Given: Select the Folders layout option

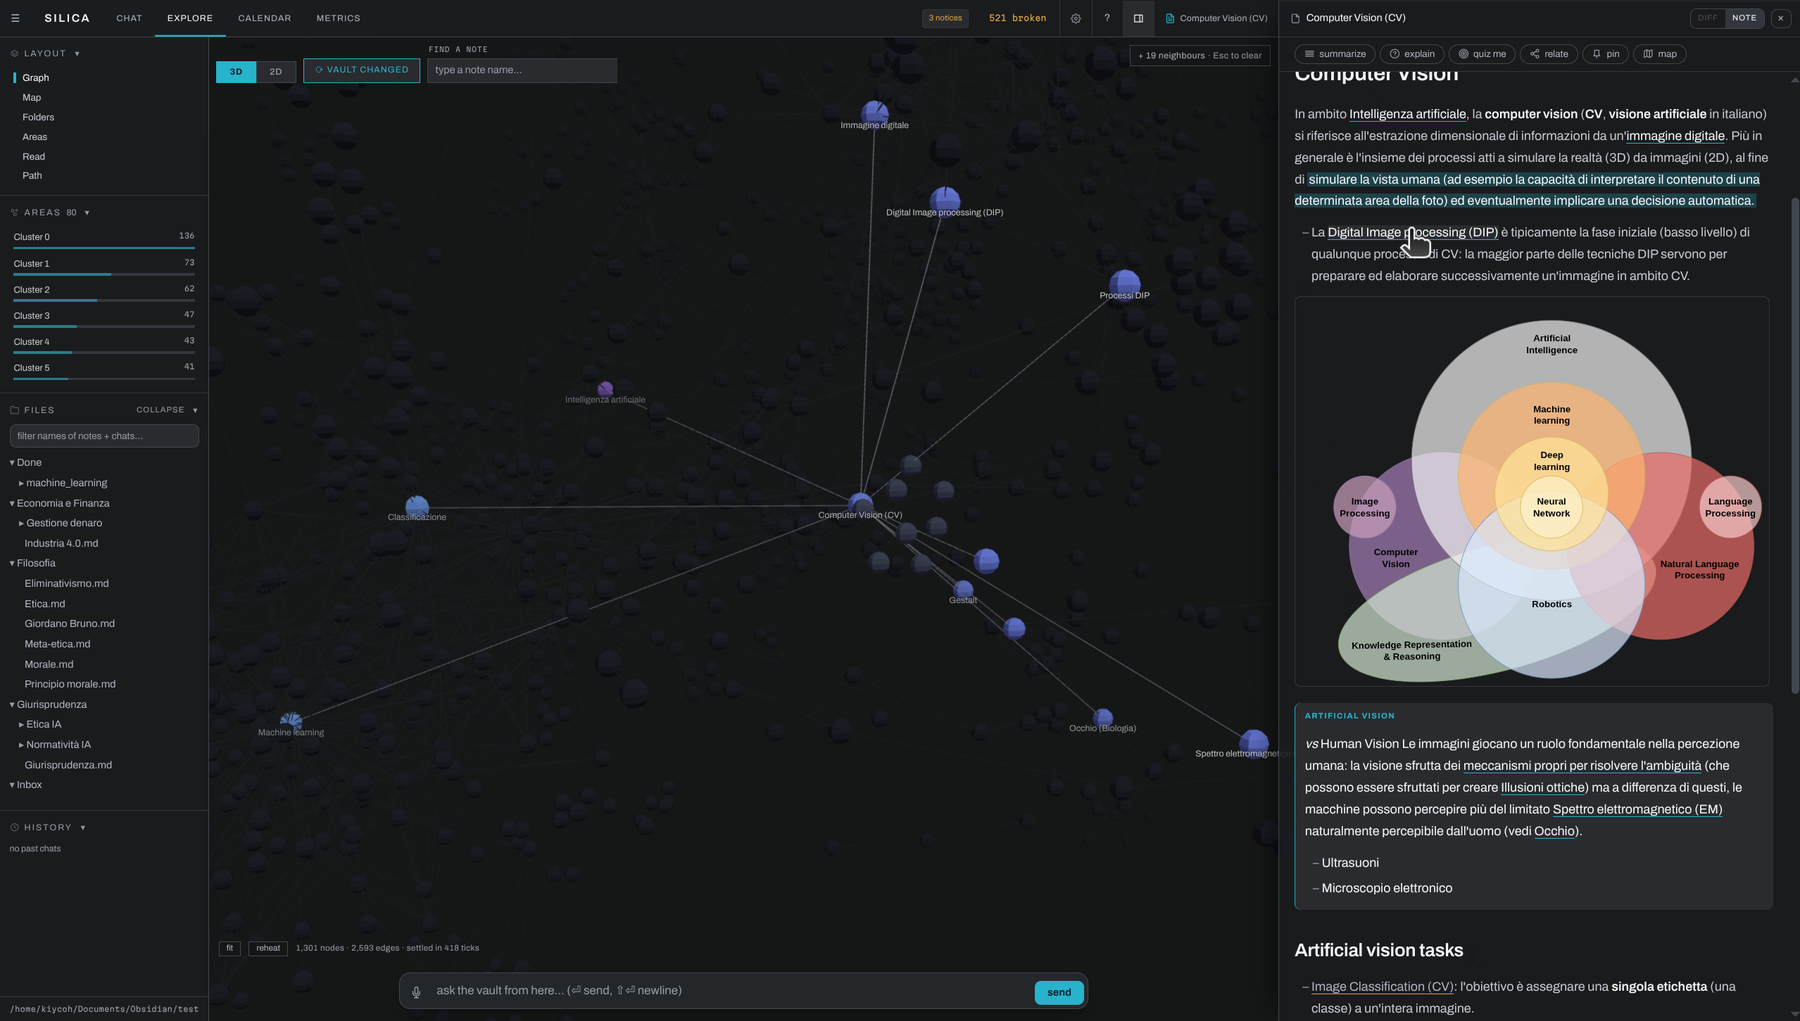Looking at the screenshot, I should (38, 117).
